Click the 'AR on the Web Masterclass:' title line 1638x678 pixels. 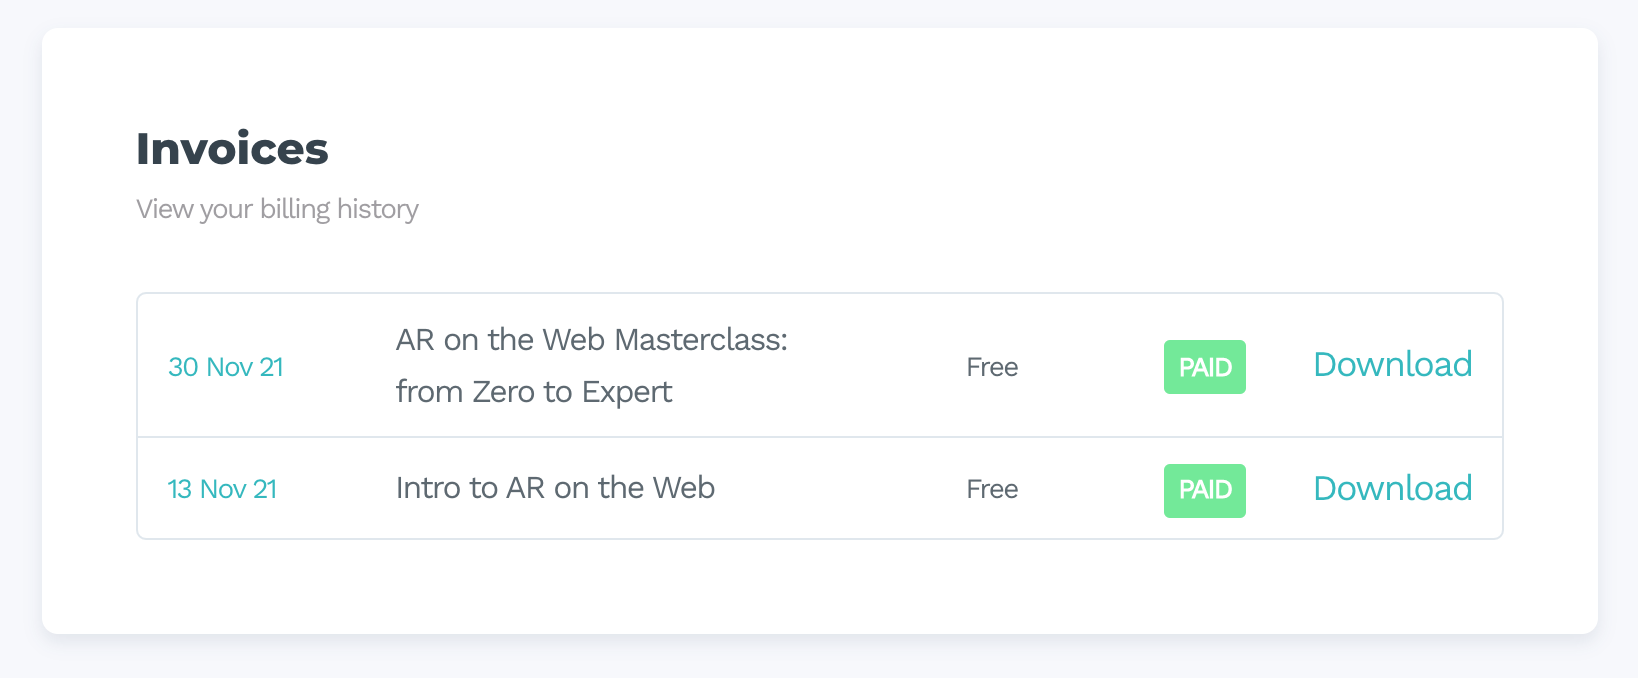pyautogui.click(x=591, y=340)
